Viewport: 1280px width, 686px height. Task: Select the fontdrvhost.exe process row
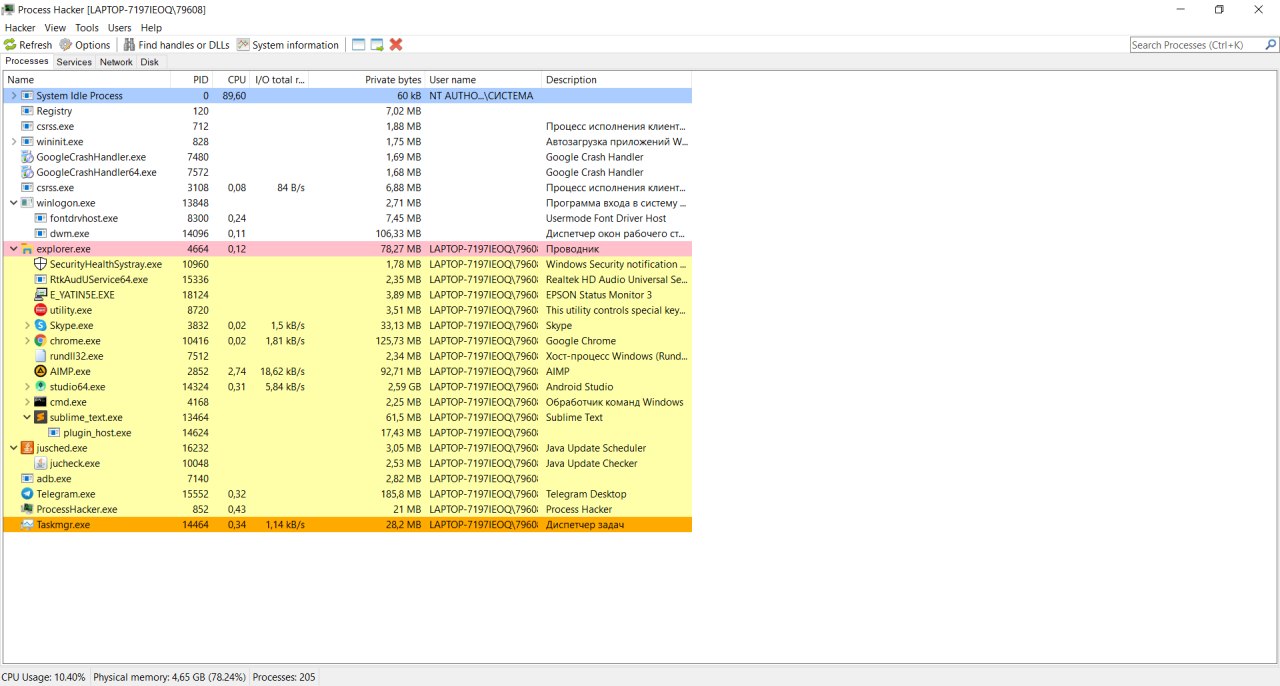[347, 218]
